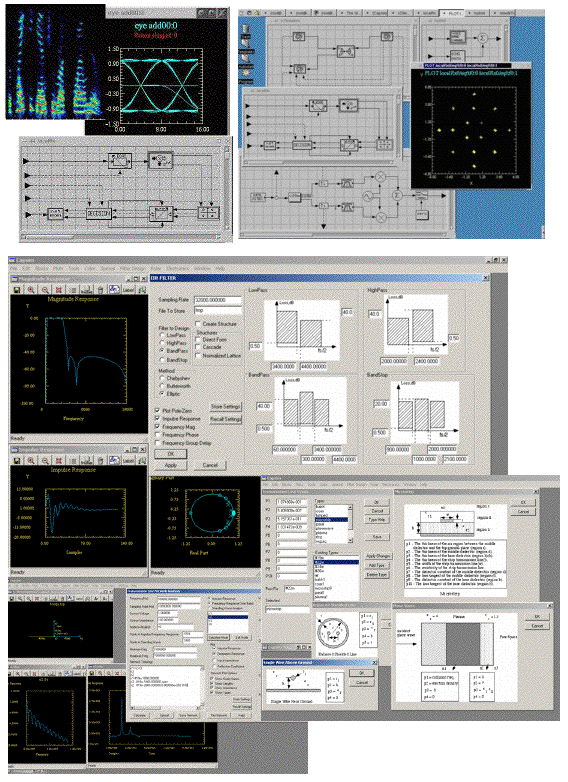568x782 pixels.
Task: Click Apply in the IIR Filter dialog
Action: 171,465
